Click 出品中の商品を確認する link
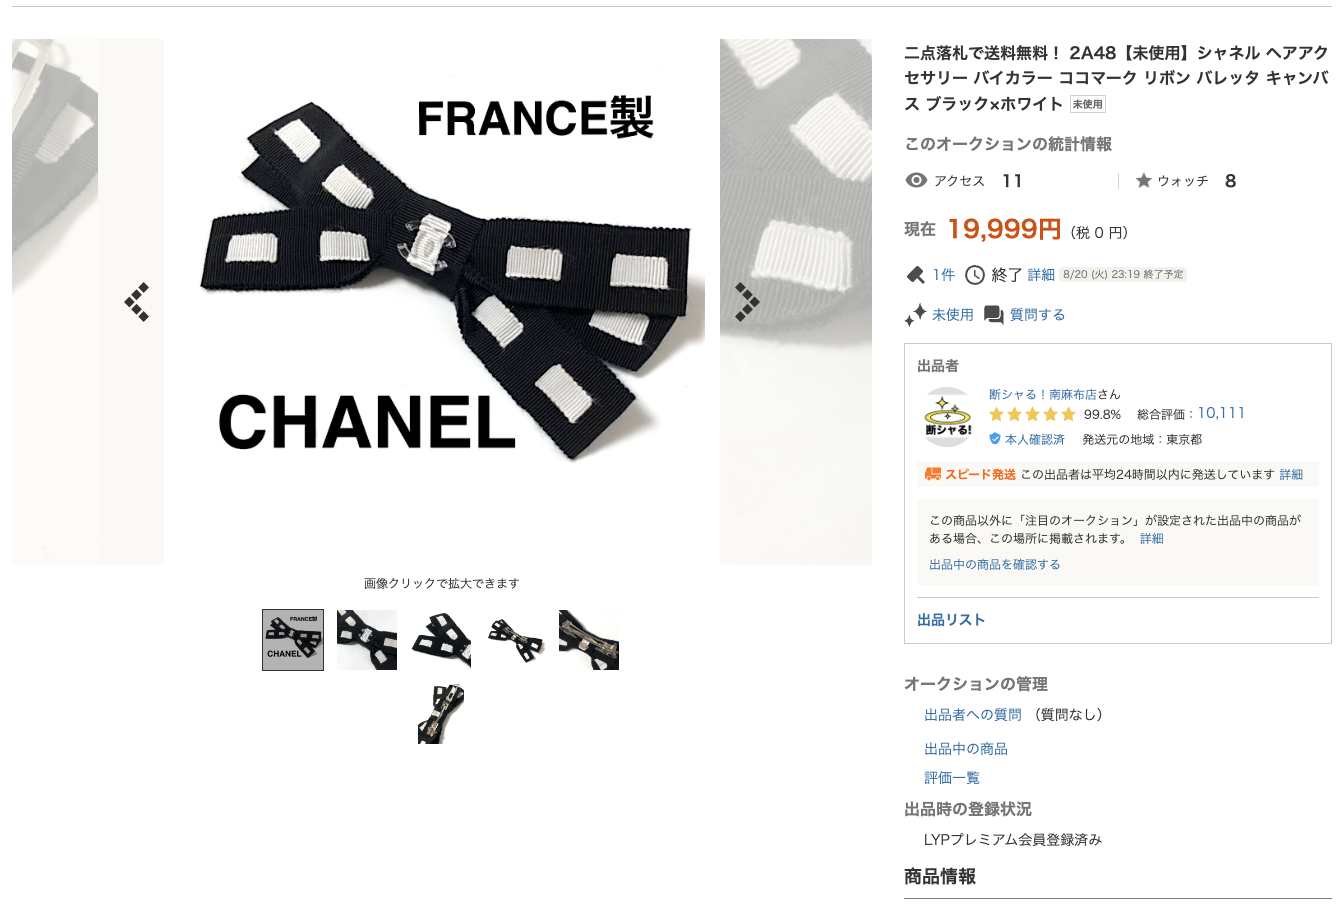The image size is (1339, 908). [x=995, y=565]
